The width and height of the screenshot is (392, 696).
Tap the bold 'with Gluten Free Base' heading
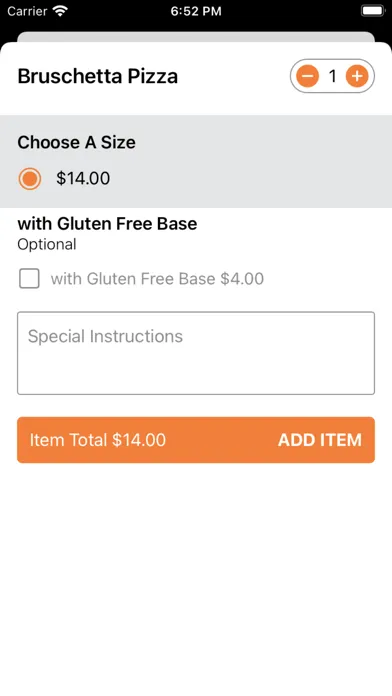click(107, 224)
